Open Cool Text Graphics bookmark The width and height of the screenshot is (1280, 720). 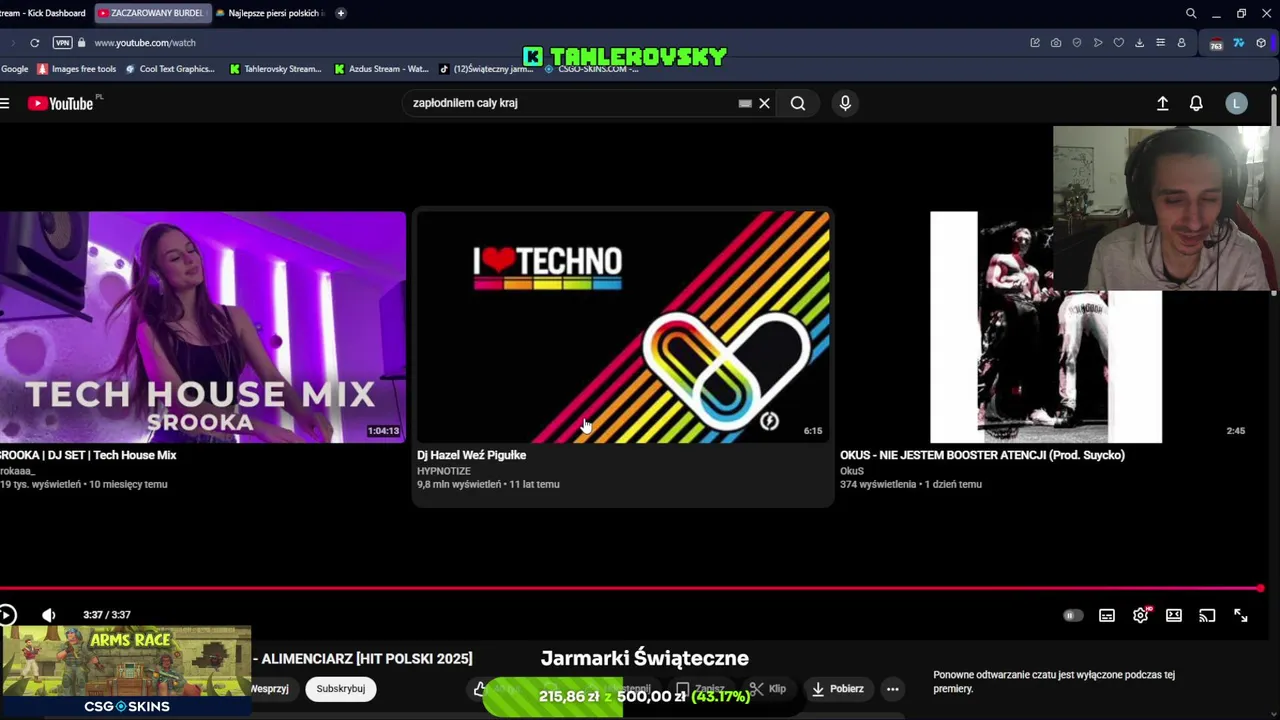click(170, 69)
